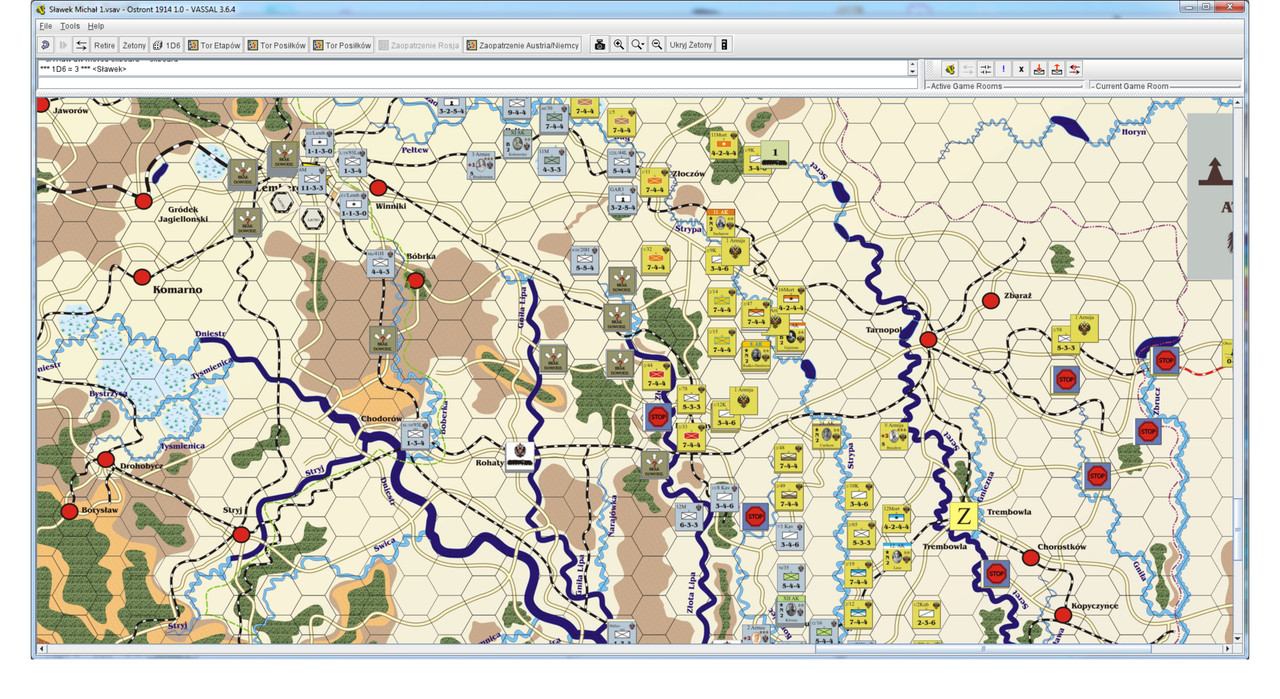Click the Retire button
The width and height of the screenshot is (1280, 699).
pos(104,45)
